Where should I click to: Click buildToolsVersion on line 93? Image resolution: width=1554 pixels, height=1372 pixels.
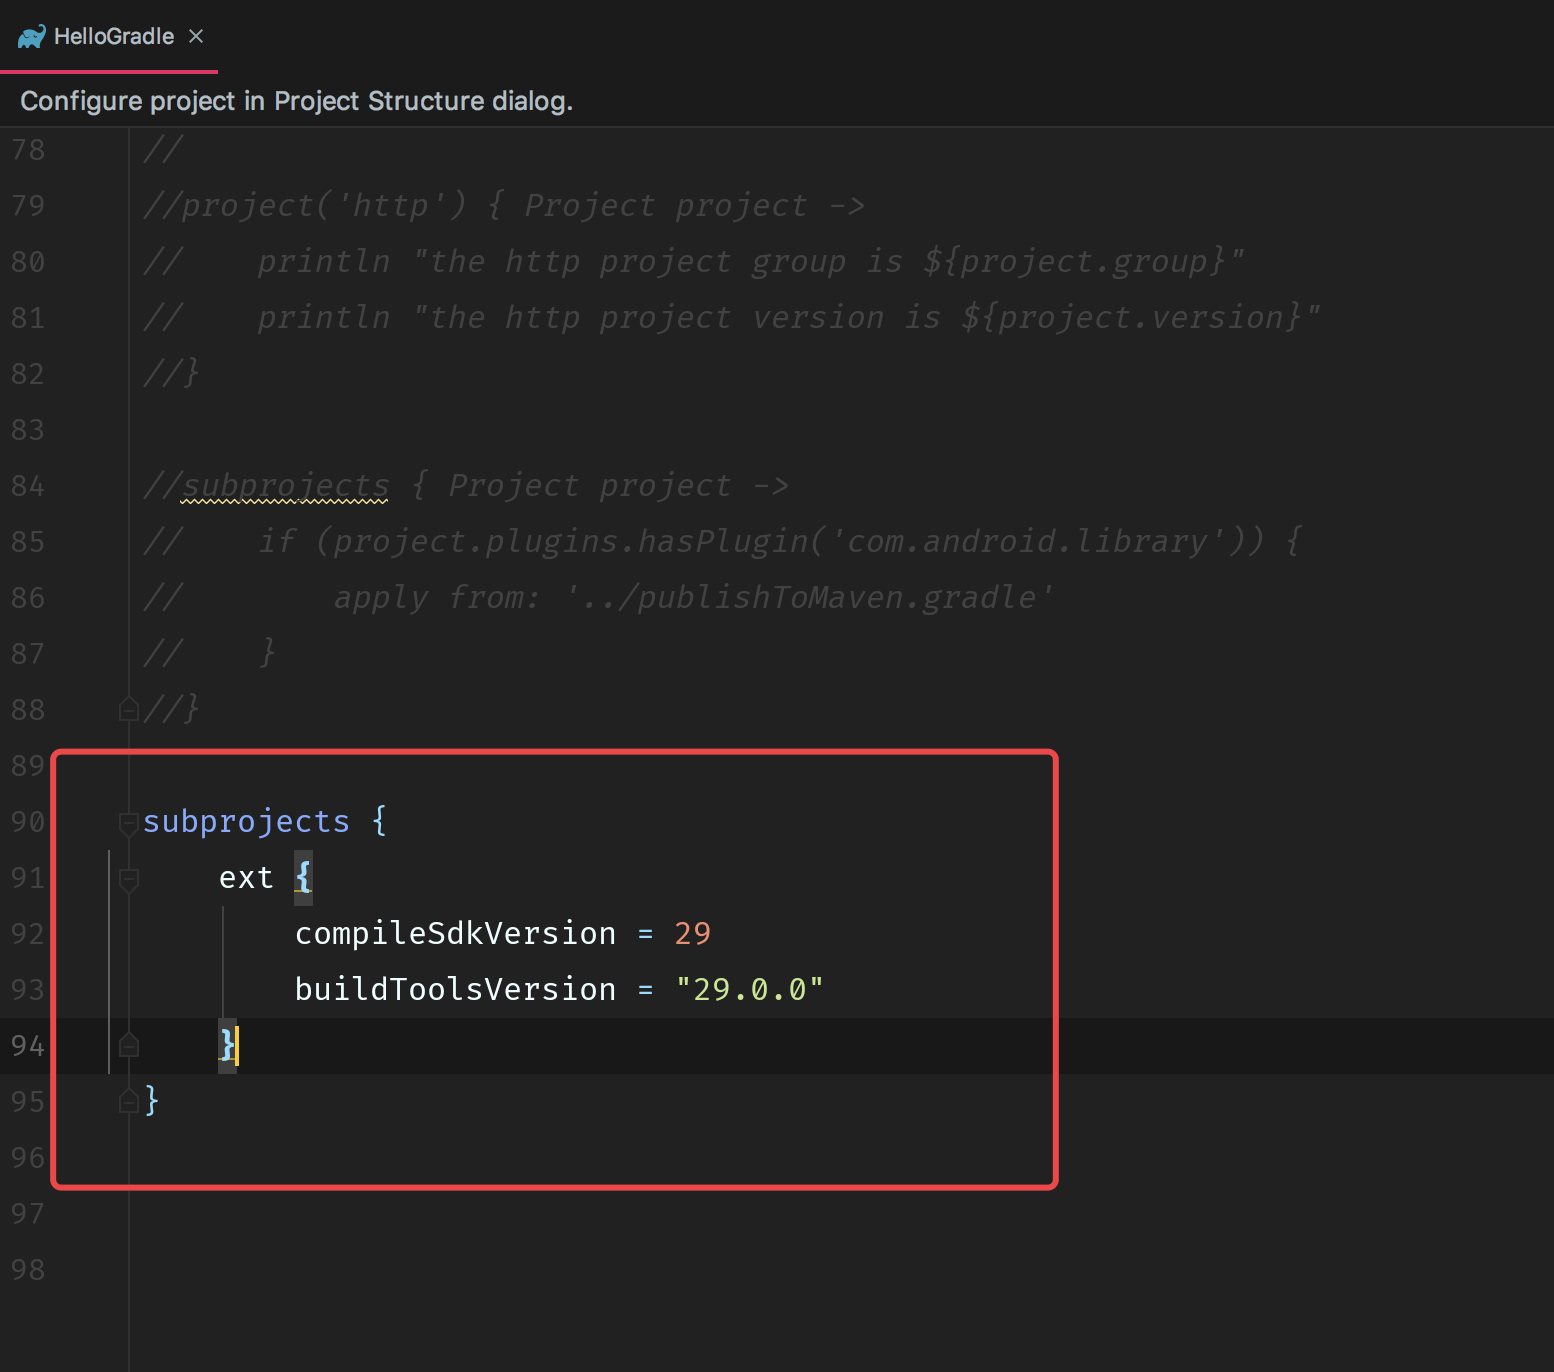pyautogui.click(x=456, y=989)
